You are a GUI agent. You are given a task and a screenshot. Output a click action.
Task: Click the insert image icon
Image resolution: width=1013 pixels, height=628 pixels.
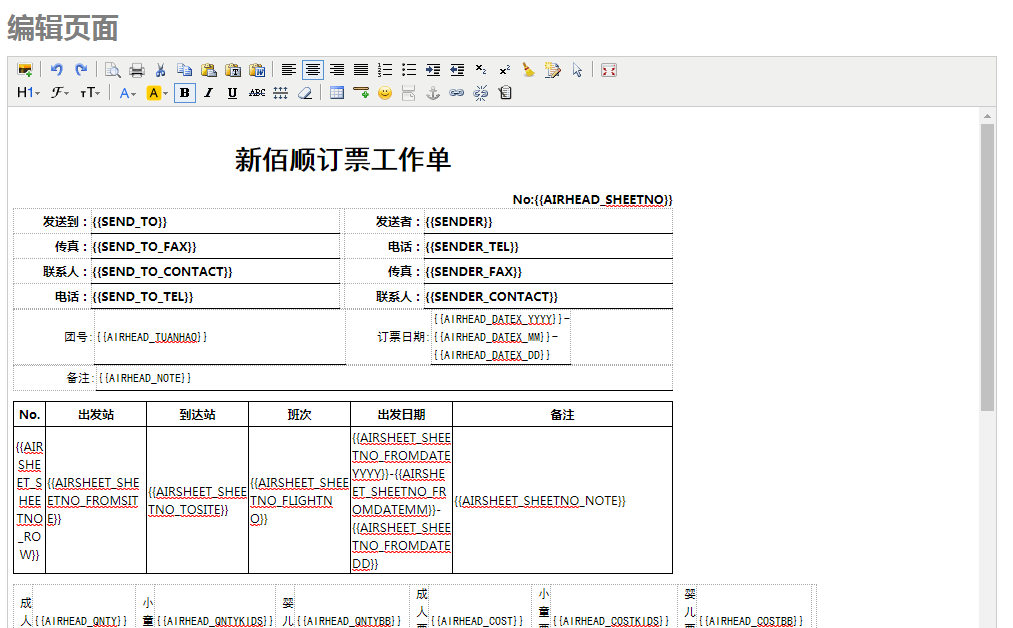click(x=25, y=70)
